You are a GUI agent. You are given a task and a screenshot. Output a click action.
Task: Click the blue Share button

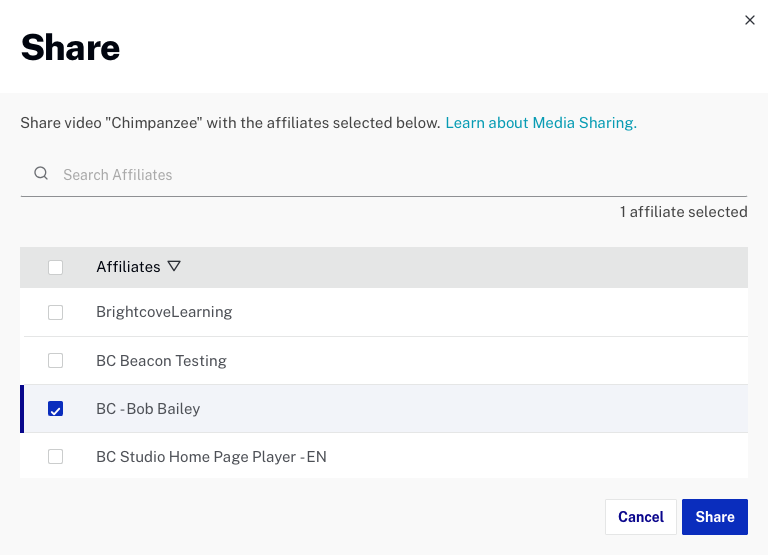pyautogui.click(x=714, y=517)
